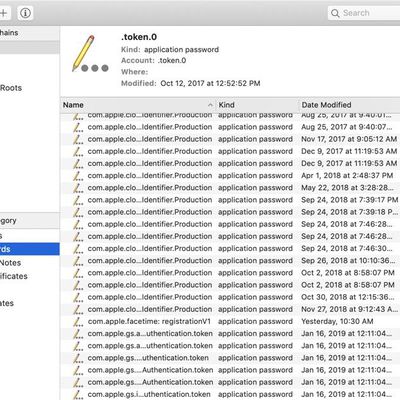
Task: Click 'Sep 24, 2018 at 7:39:18' date cell
Action: tap(350, 212)
